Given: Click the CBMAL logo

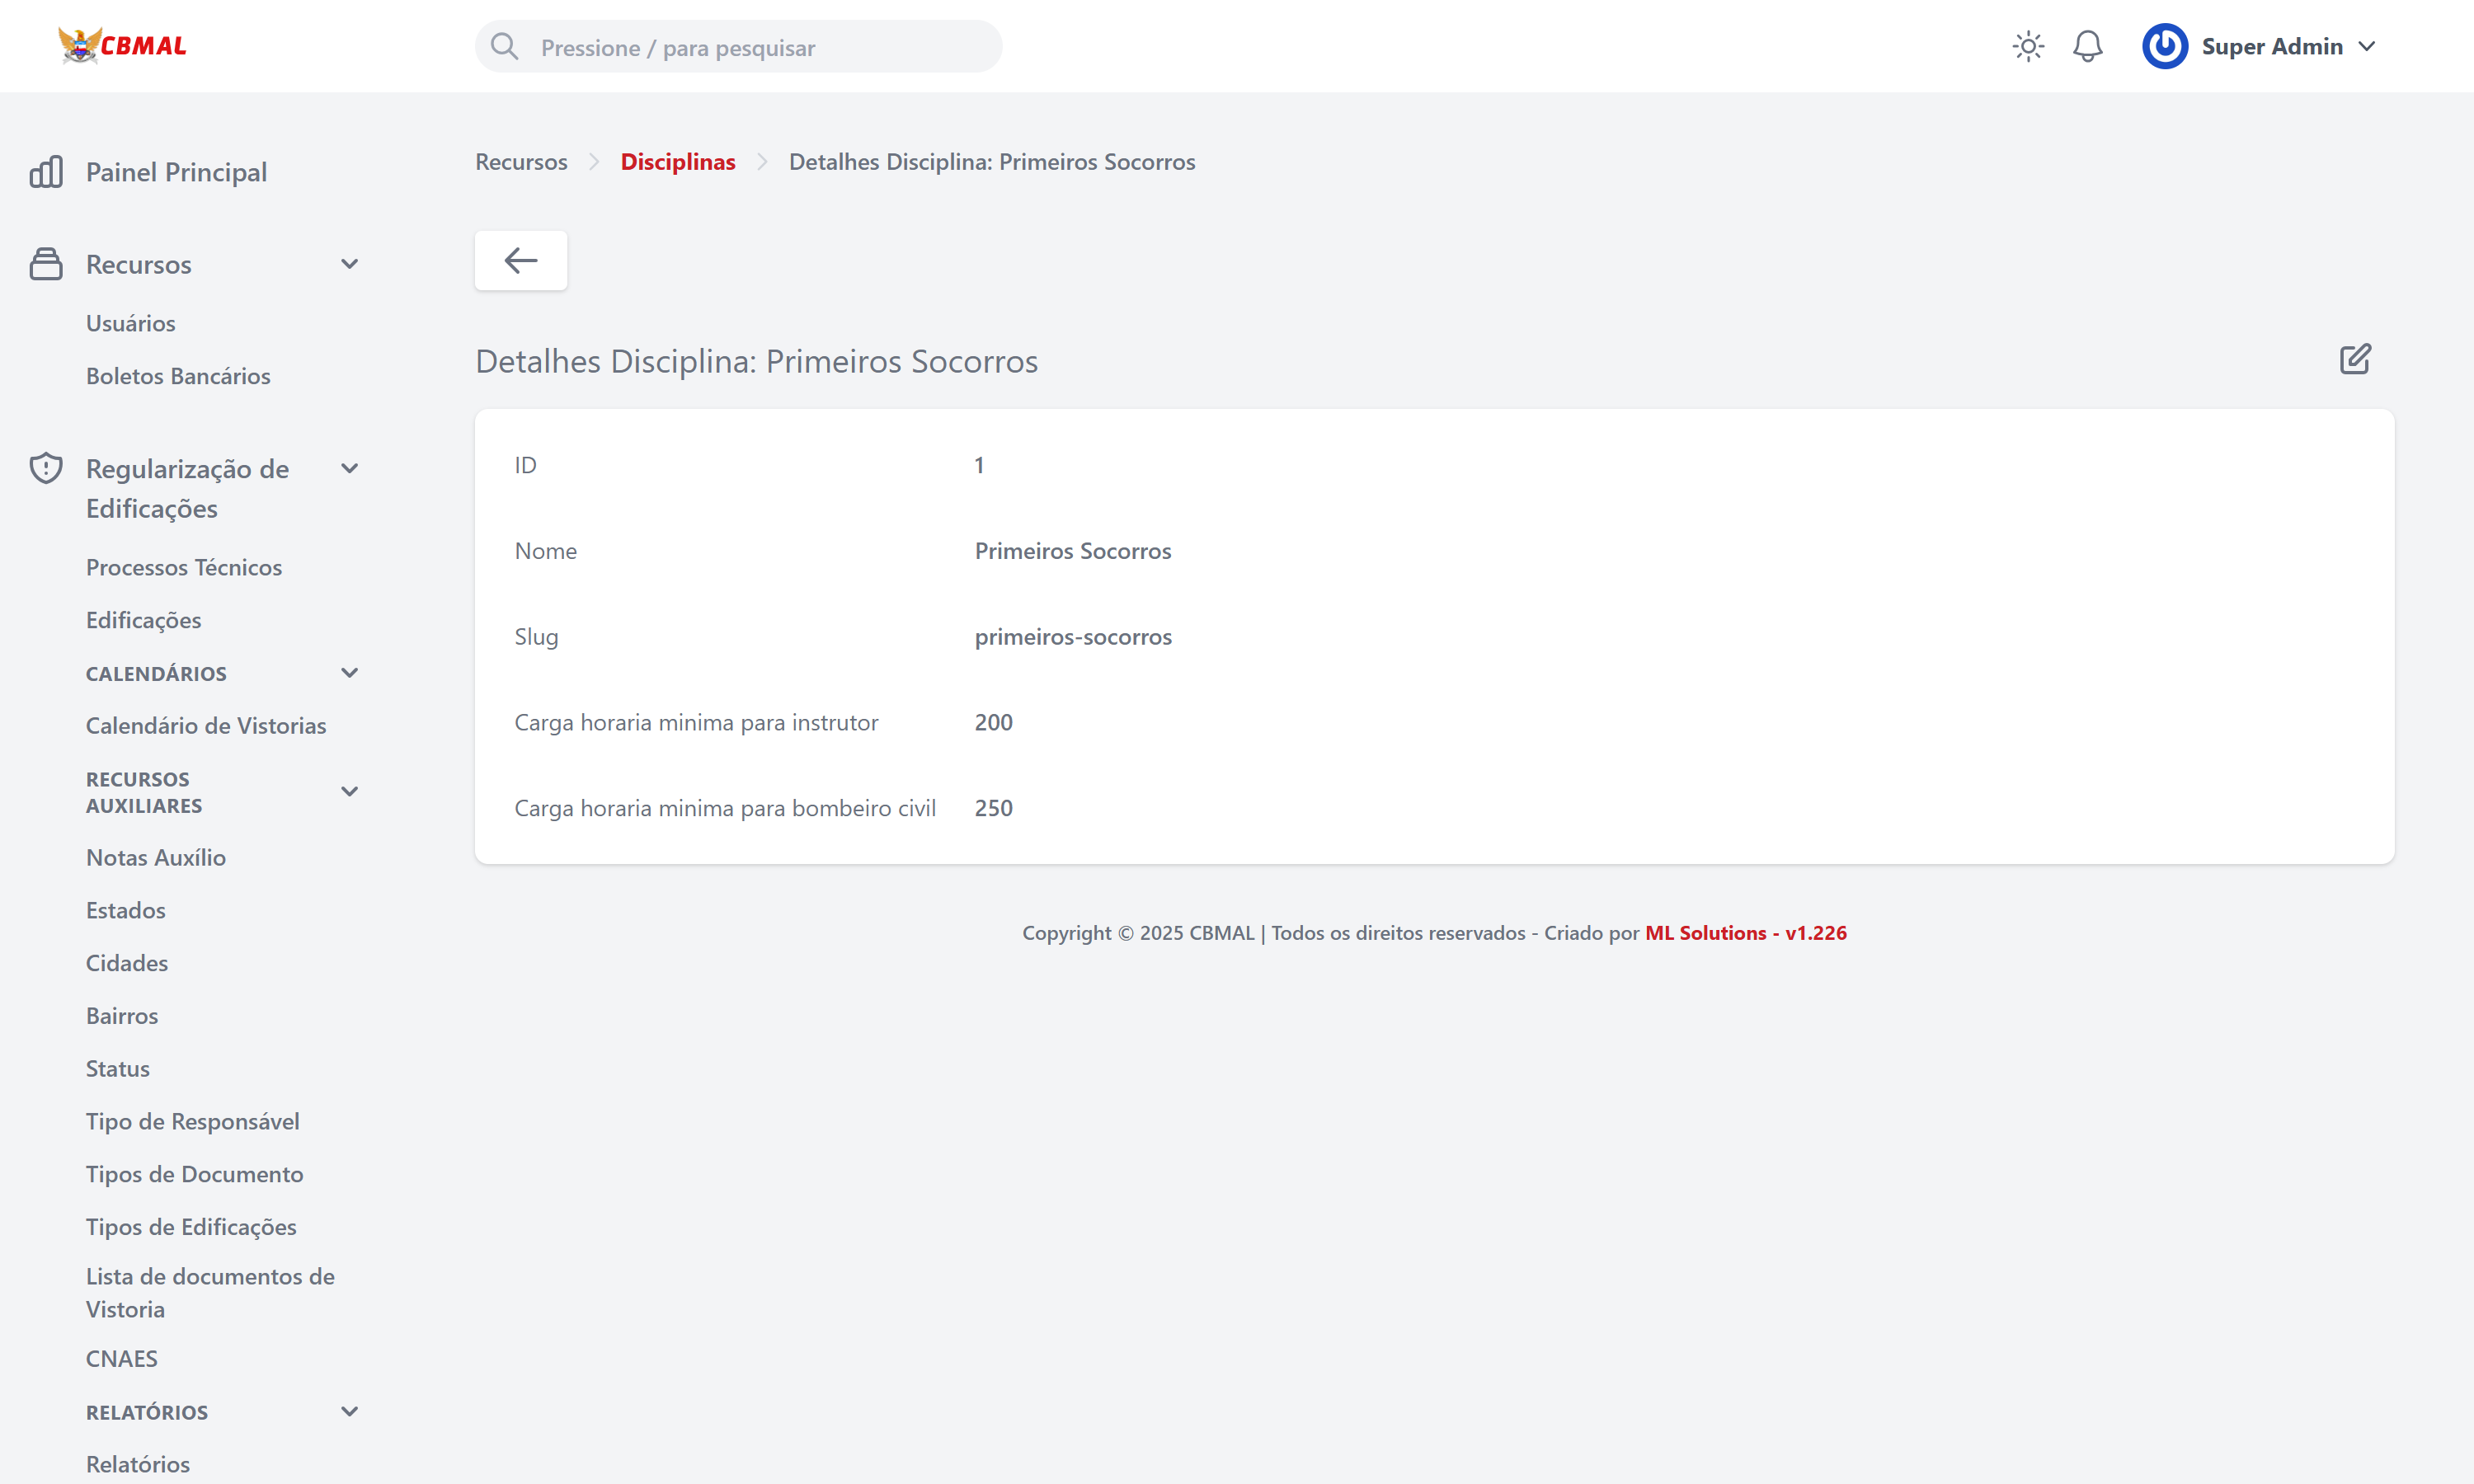Looking at the screenshot, I should [x=122, y=46].
